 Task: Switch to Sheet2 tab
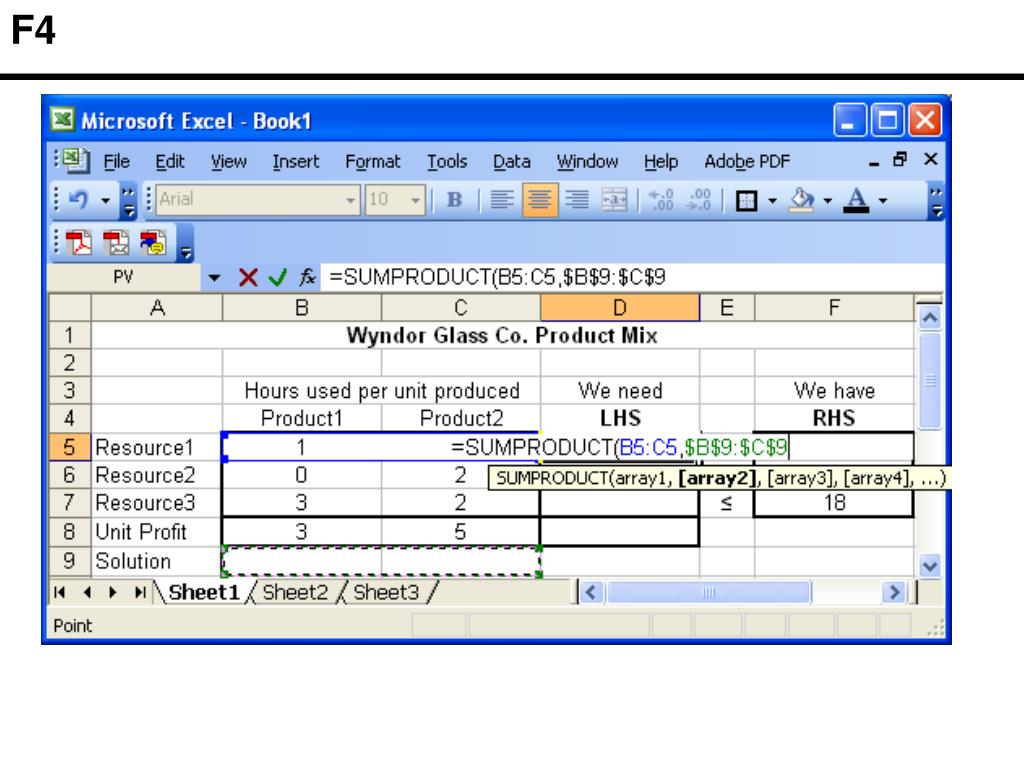295,592
